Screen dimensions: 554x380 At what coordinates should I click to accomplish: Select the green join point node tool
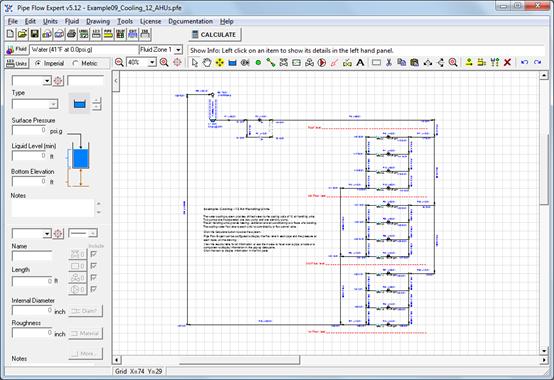click(x=258, y=63)
